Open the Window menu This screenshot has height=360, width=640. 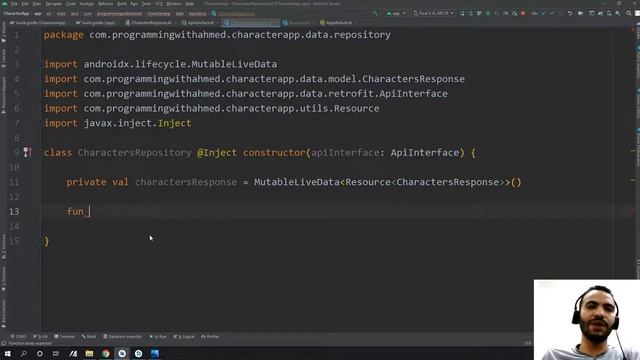tap(173, 4)
